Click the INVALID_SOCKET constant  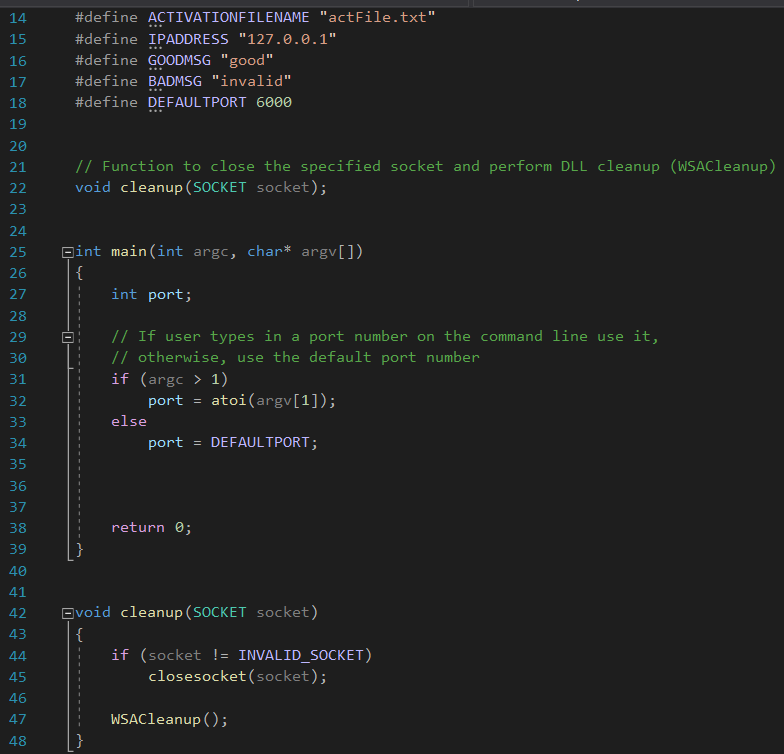pyautogui.click(x=300, y=656)
